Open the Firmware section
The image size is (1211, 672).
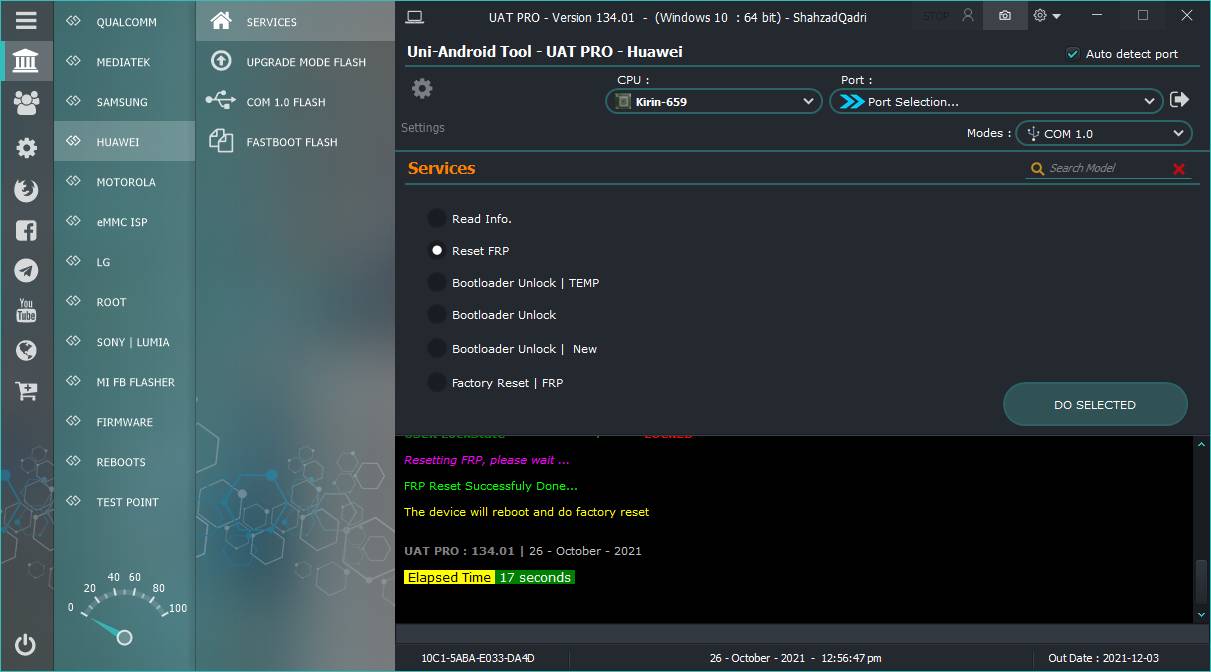coord(124,421)
